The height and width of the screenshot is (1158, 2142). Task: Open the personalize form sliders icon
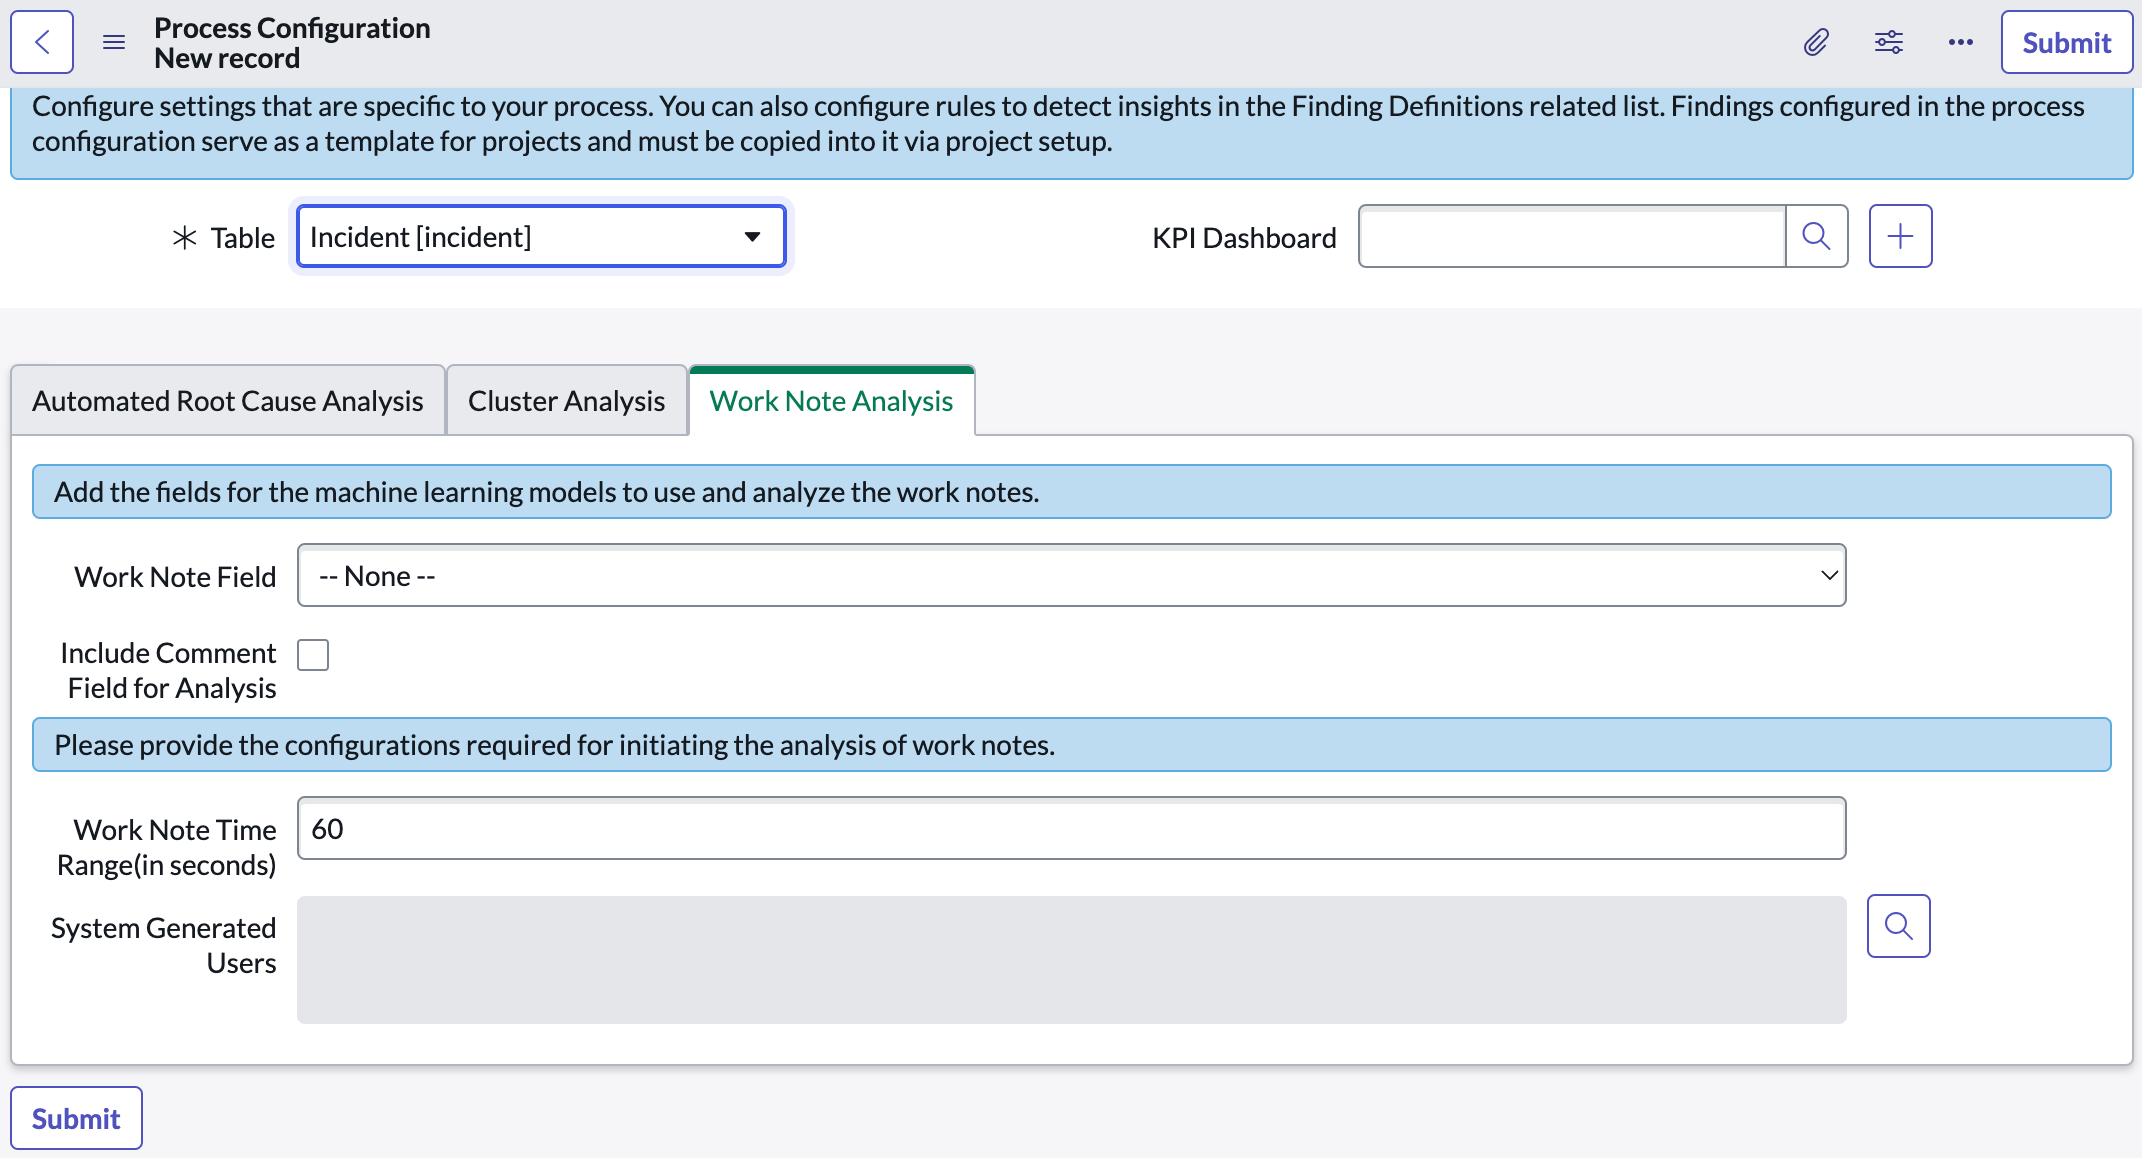(x=1889, y=42)
